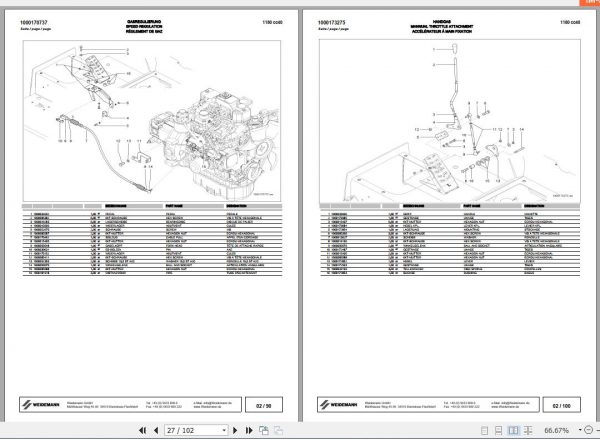
Task: Enable the continuous facing view
Action: 528,431
